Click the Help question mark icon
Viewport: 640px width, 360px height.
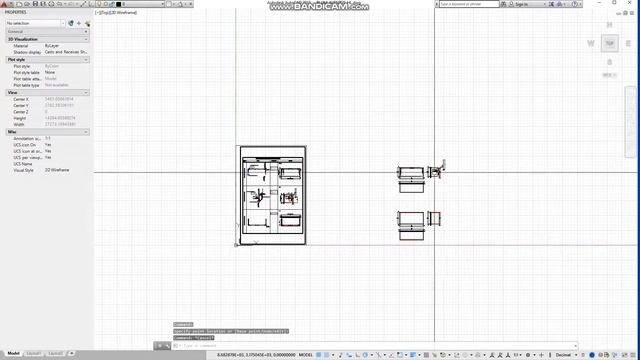(x=575, y=4)
